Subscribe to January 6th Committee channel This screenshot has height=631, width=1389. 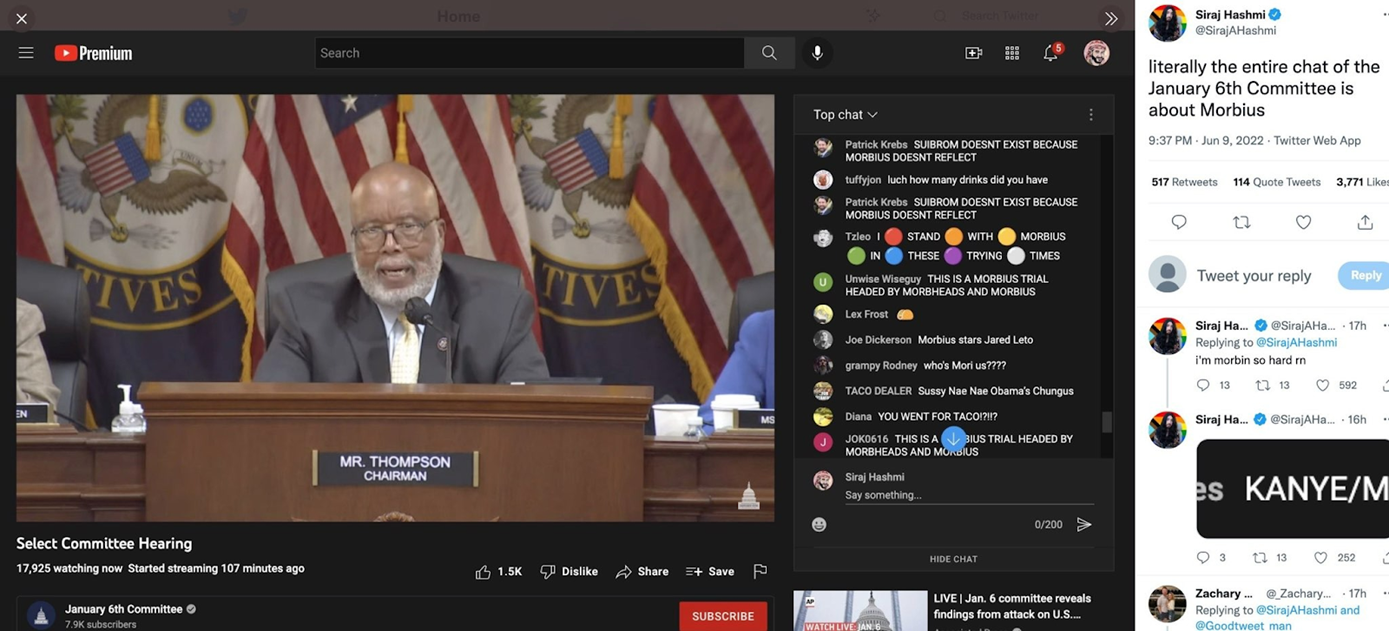(x=723, y=616)
